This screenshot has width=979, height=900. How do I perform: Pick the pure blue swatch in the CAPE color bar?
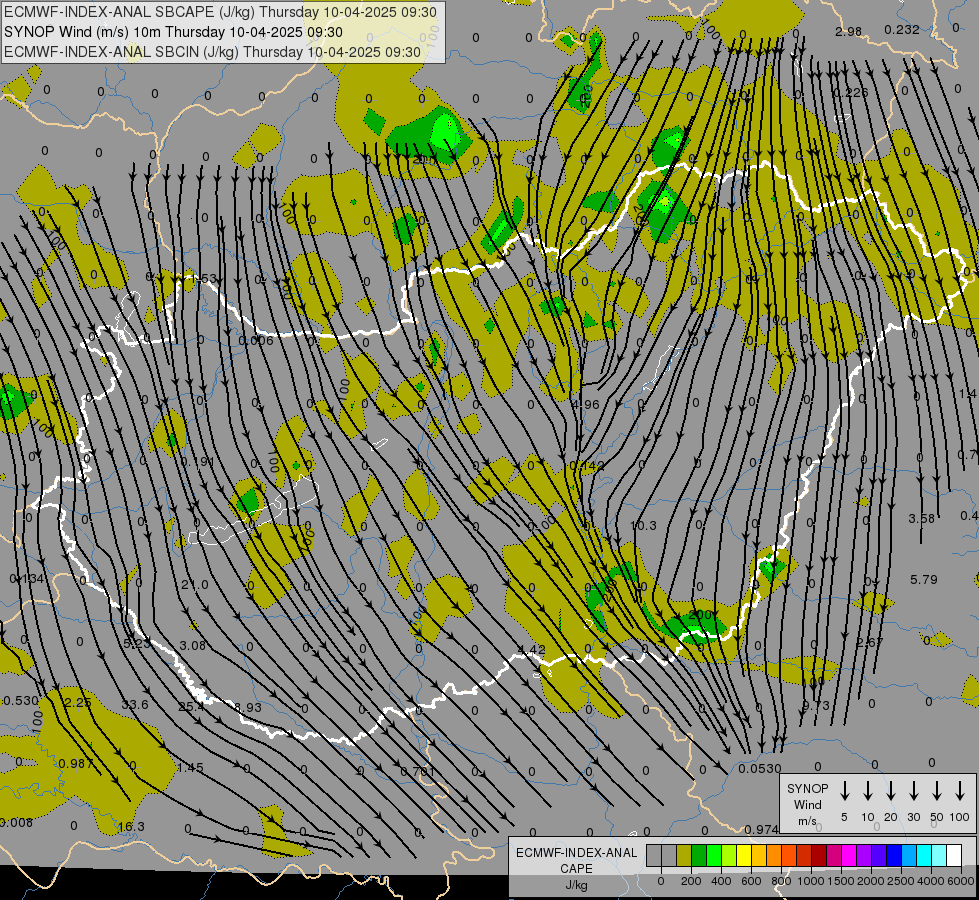pyautogui.click(x=893, y=855)
